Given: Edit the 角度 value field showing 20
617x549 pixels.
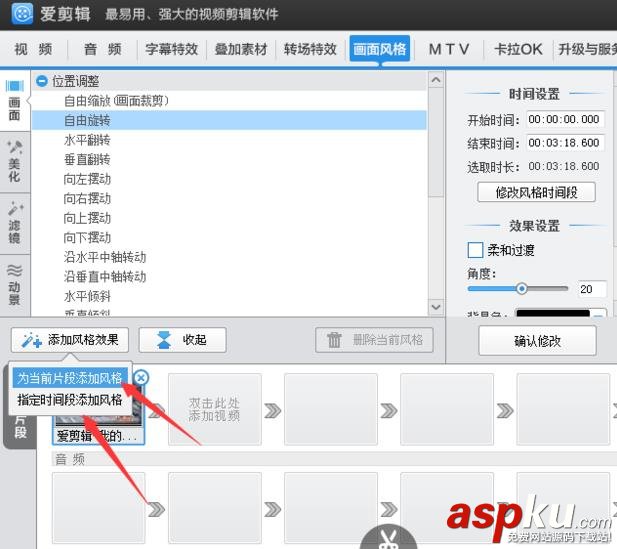Looking at the screenshot, I should (591, 289).
